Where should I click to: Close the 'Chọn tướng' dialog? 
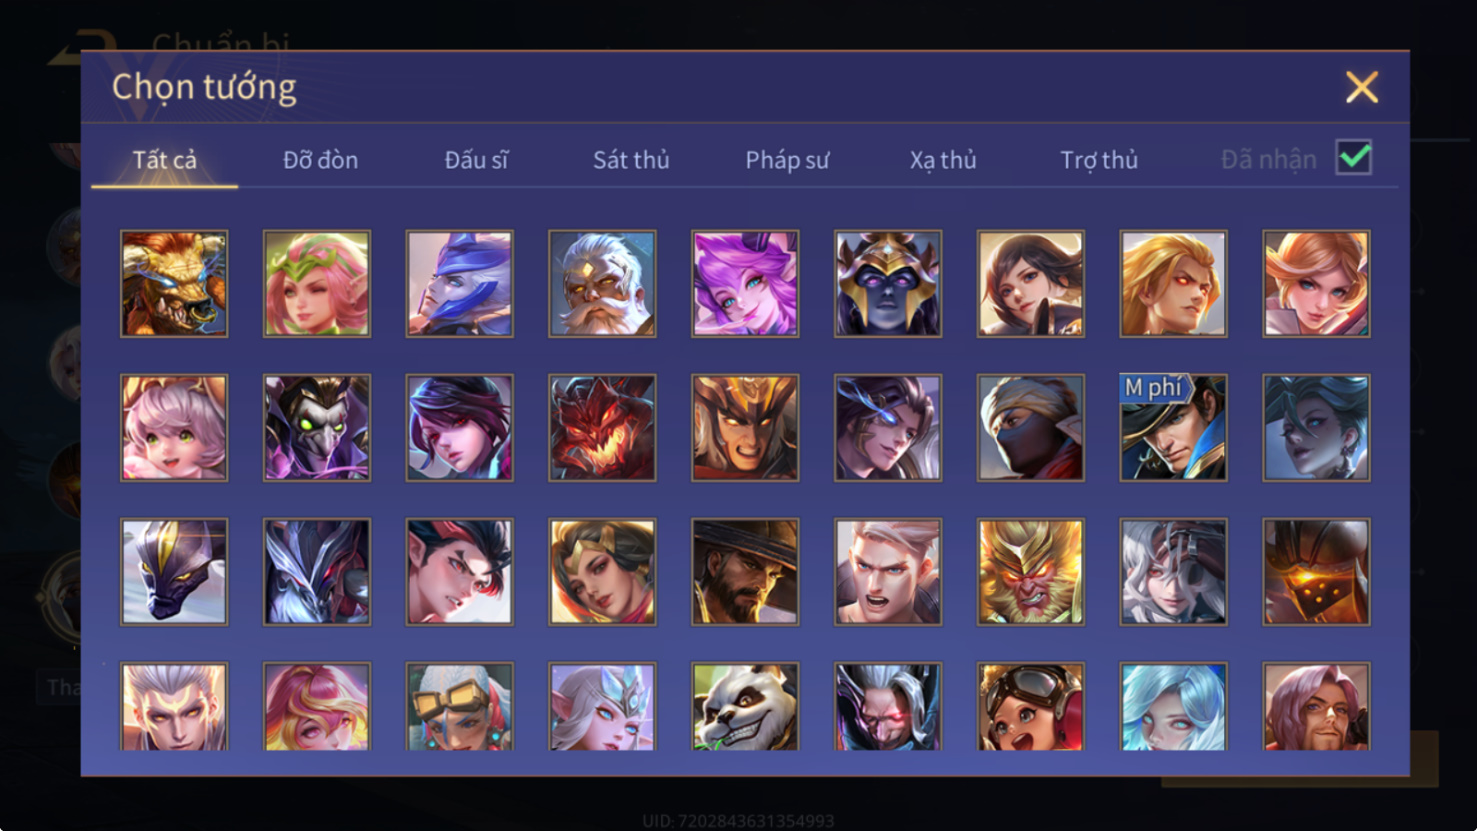1361,87
